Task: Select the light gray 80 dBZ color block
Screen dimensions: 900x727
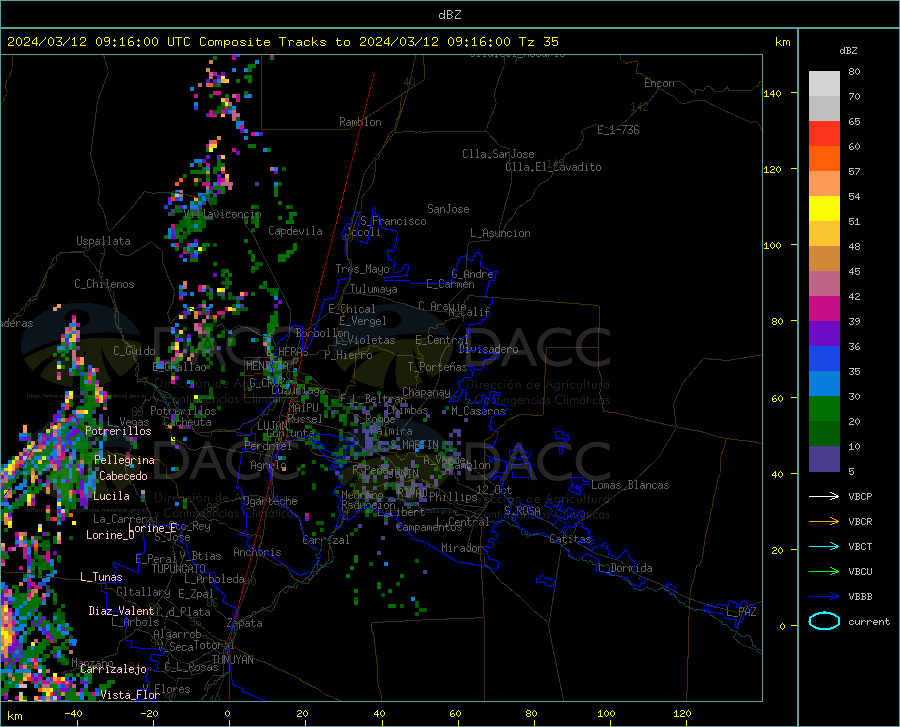Action: tap(824, 84)
